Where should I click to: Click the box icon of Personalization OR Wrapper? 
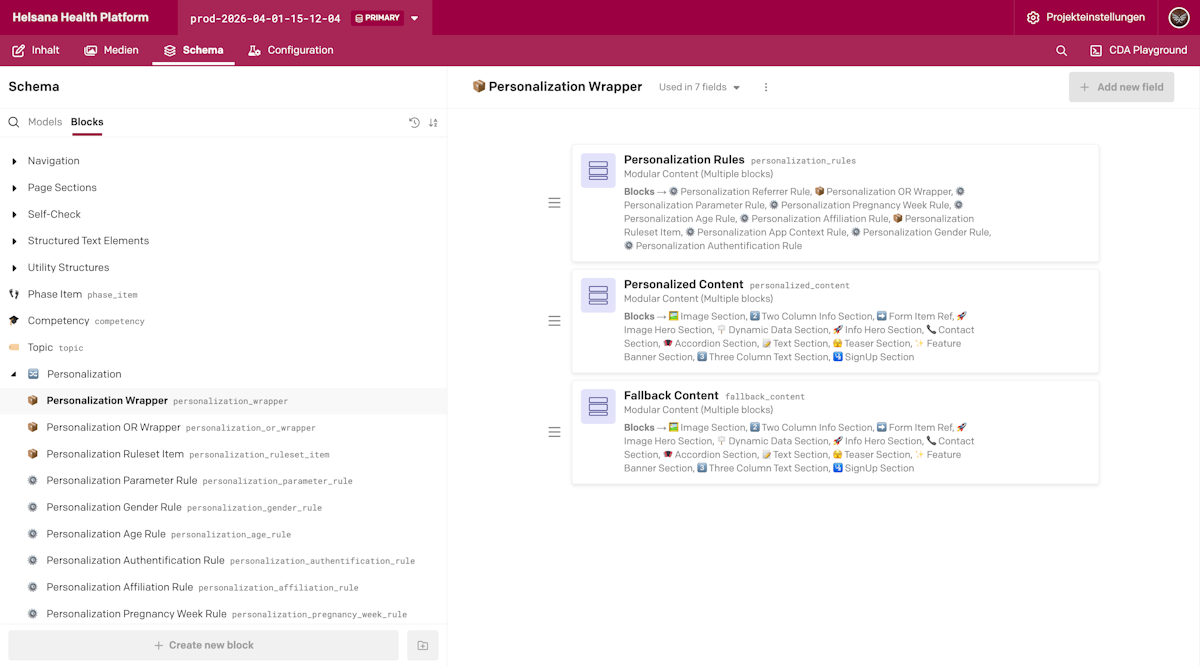tap(32, 427)
